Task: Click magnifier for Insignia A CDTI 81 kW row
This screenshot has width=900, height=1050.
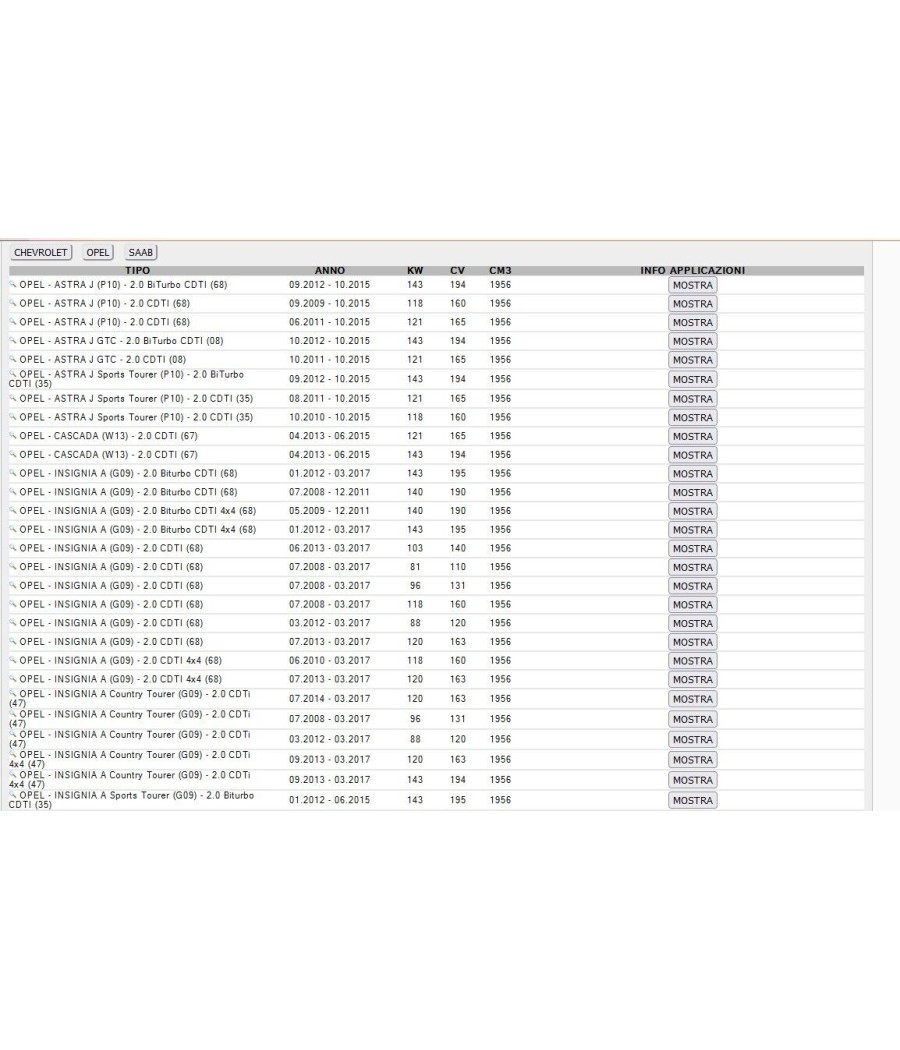Action: tap(13, 567)
